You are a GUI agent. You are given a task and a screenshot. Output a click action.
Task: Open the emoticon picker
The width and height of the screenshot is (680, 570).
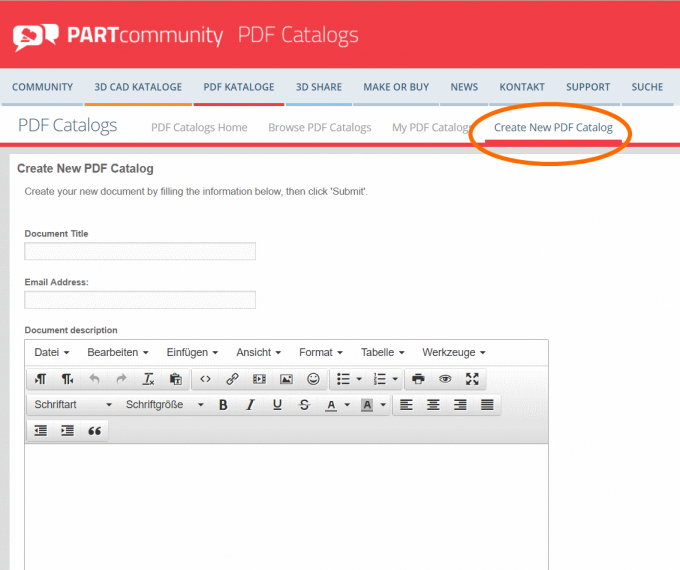point(313,379)
